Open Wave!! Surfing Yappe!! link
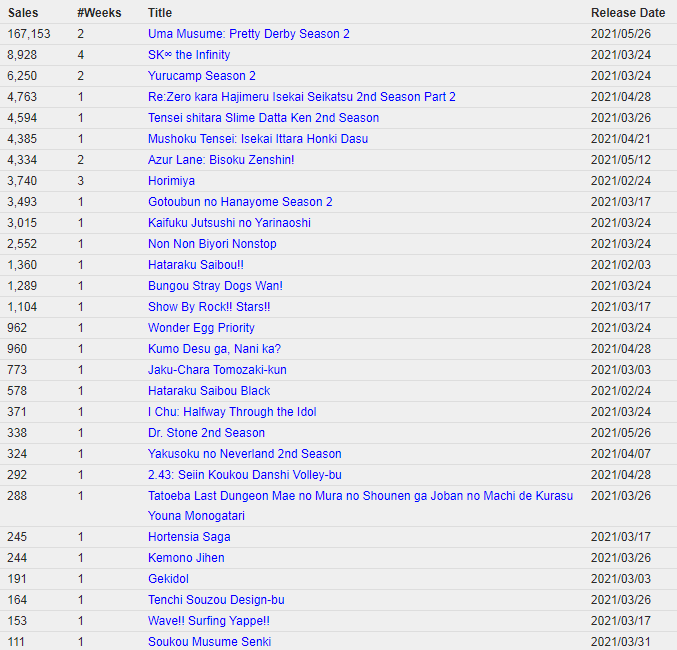 pos(209,621)
